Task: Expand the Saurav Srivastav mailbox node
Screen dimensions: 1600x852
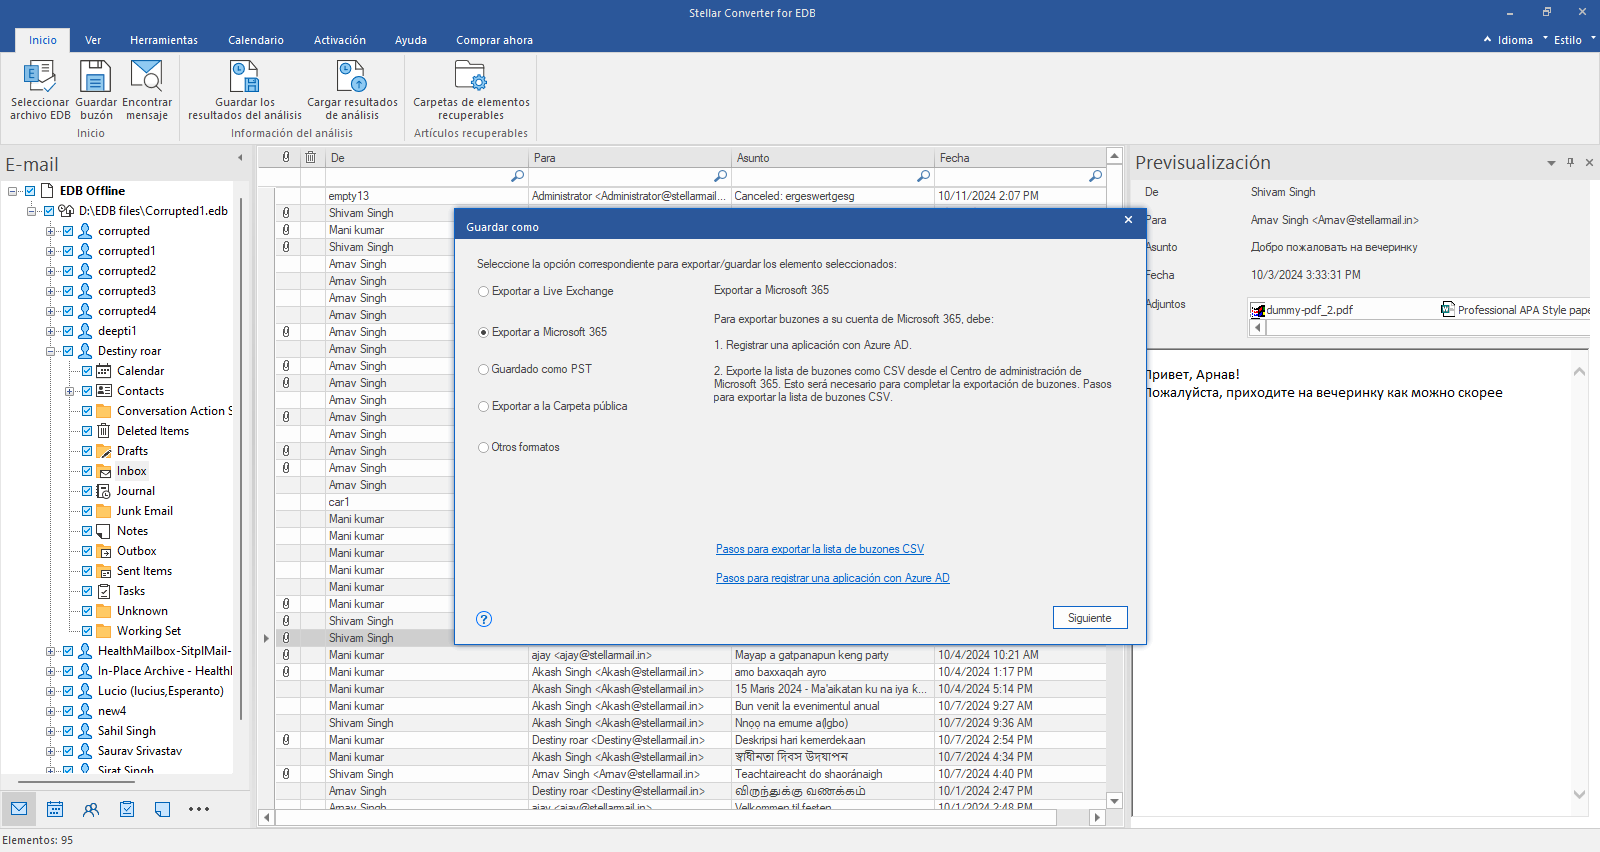Action: point(50,751)
